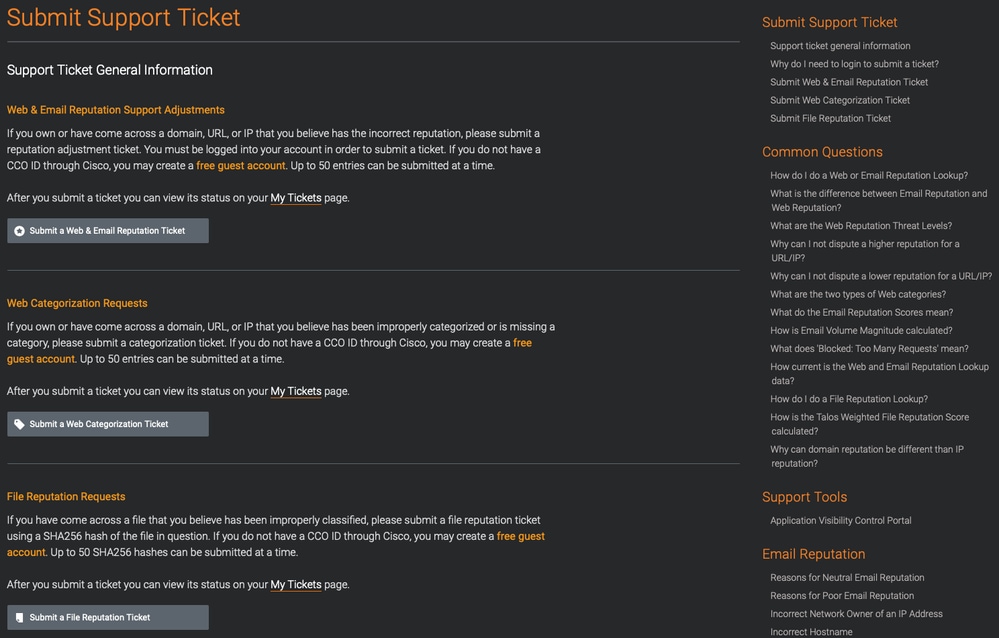
Task: Open Reasons for Neutral Email Reputation
Action: [847, 577]
